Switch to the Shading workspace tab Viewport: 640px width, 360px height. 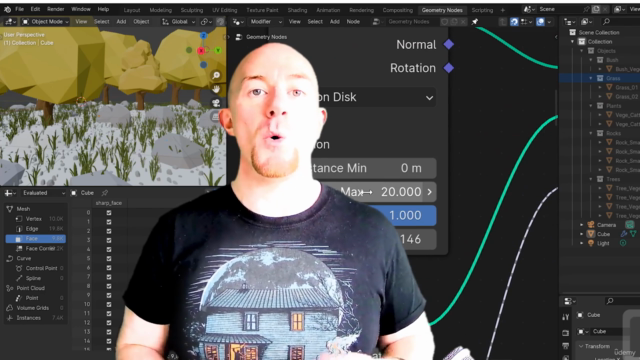coord(297,10)
